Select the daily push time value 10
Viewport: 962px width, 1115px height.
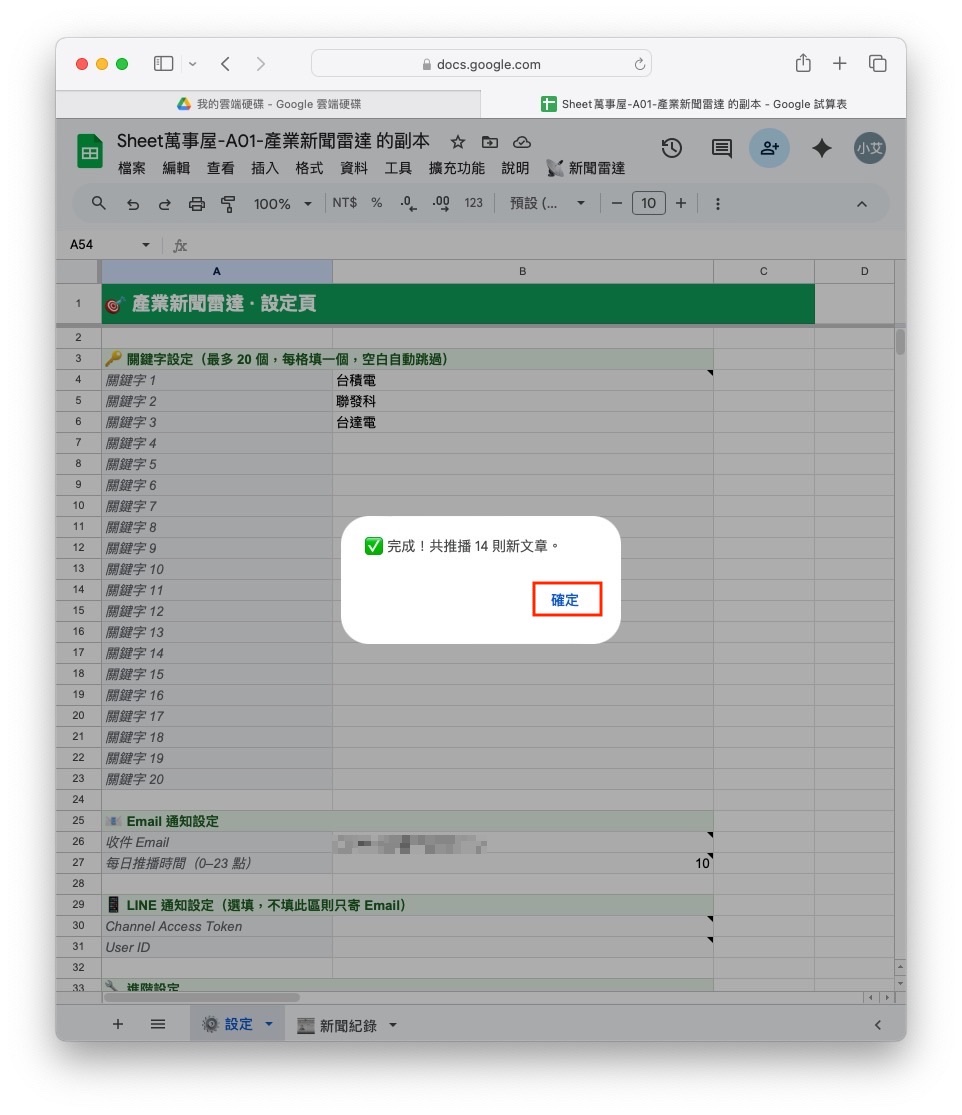523,863
